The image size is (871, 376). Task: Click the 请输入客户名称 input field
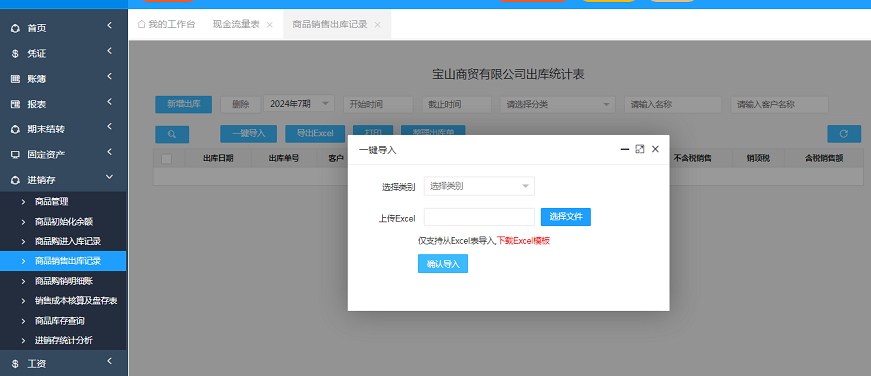779,104
